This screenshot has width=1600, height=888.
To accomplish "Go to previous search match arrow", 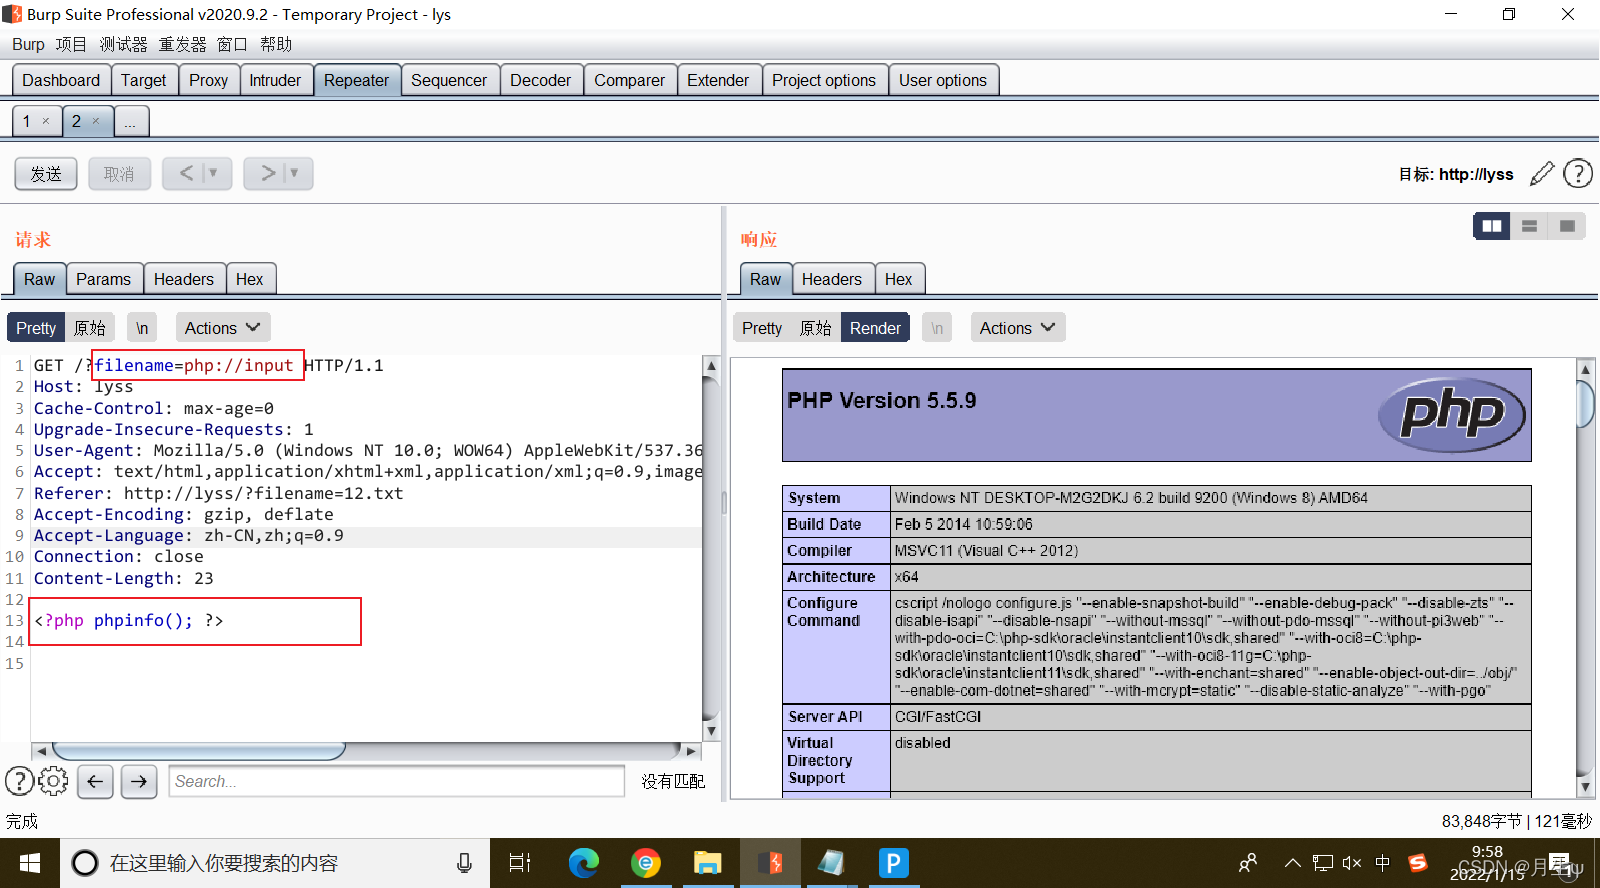I will (x=95, y=781).
